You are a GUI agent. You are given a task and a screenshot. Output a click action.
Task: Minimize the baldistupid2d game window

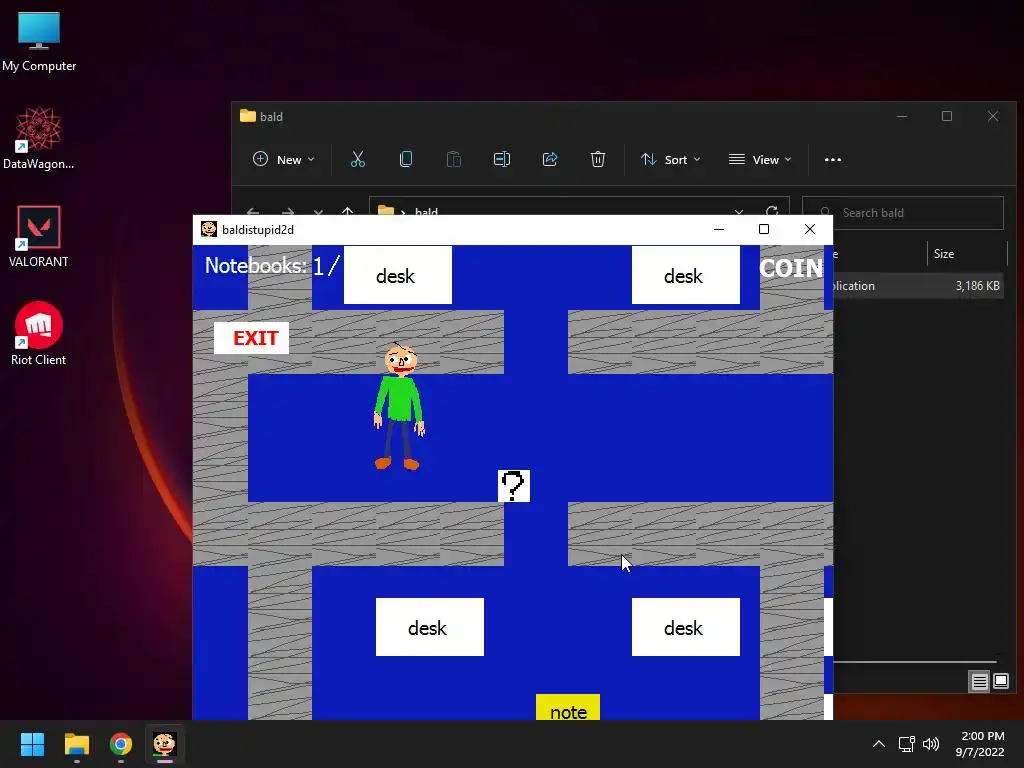coord(719,229)
